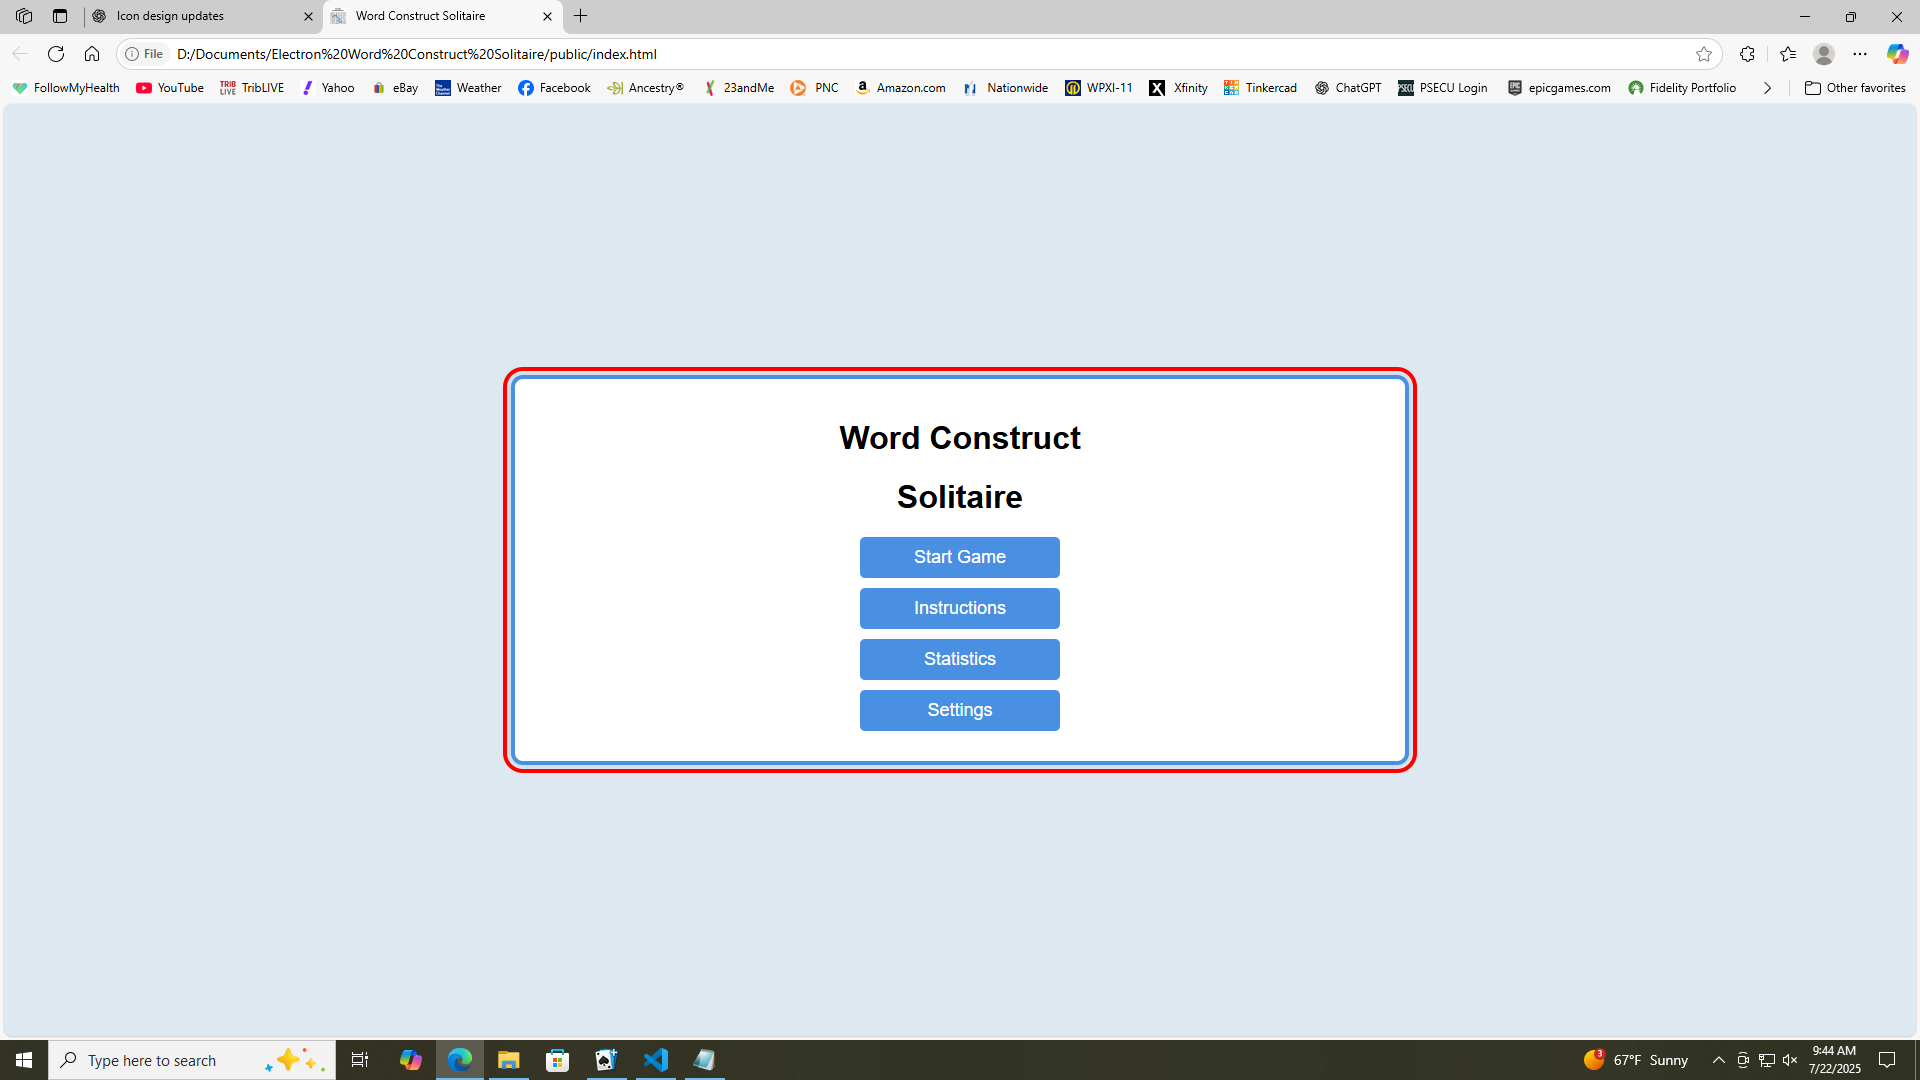Open the Instructions screen
Screen dimensions: 1920x1080
(x=959, y=608)
